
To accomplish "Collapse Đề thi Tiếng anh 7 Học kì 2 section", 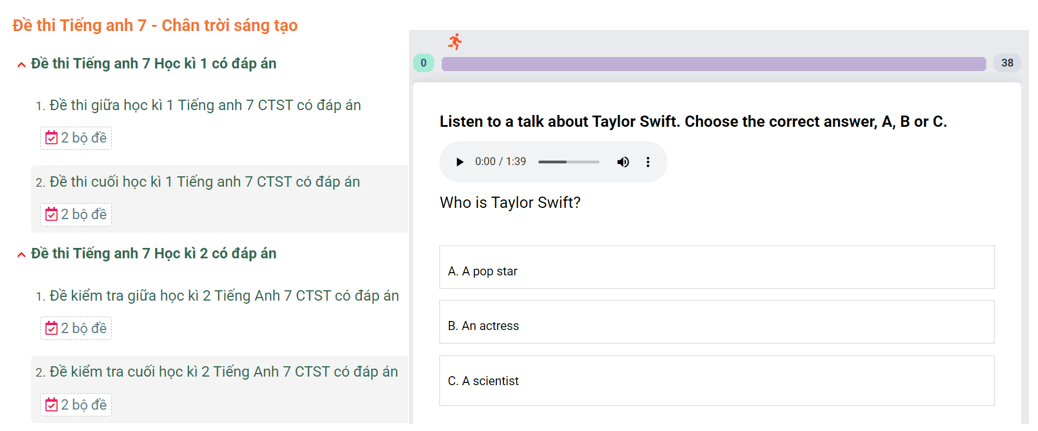I will point(21,255).
